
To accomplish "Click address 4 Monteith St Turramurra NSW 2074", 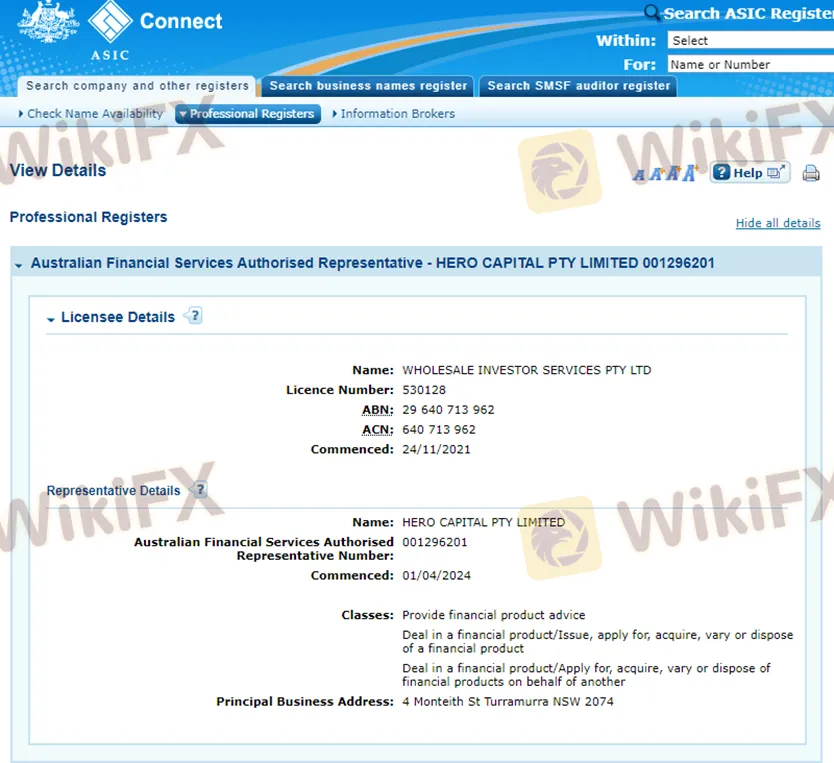I will [x=508, y=702].
